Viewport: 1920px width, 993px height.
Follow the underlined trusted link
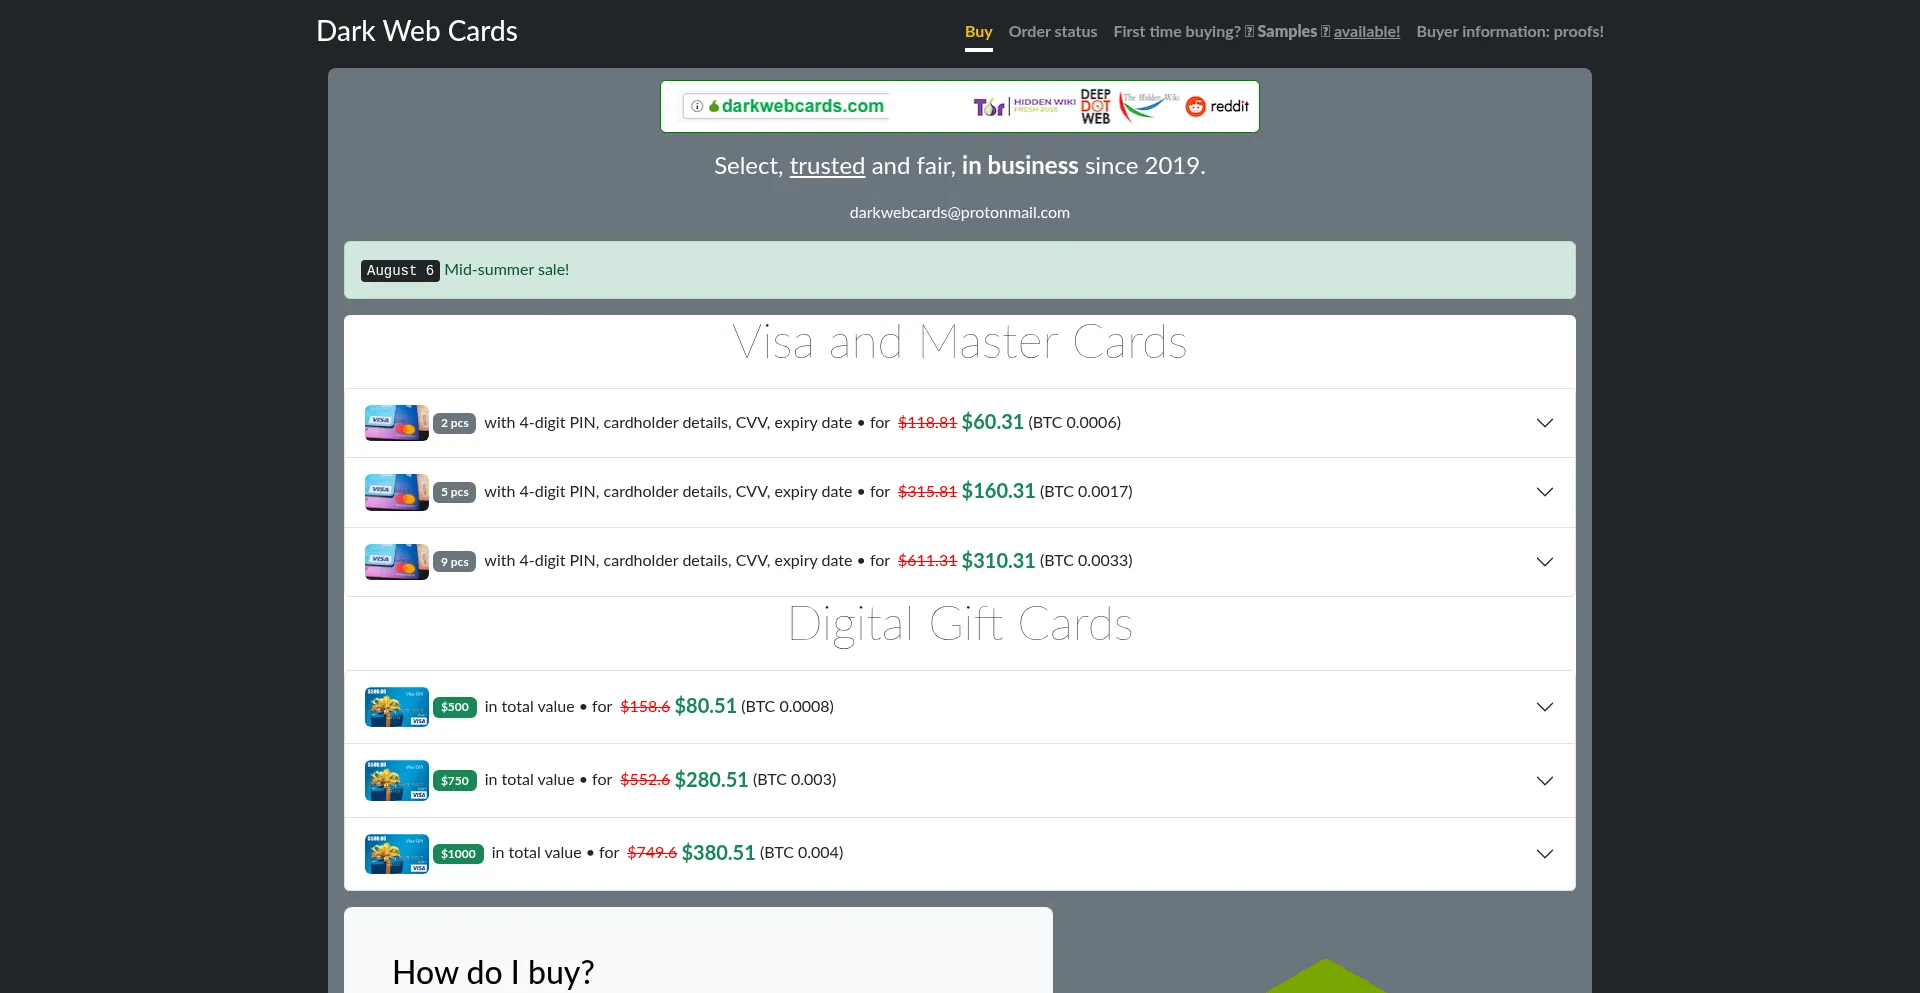coord(827,166)
